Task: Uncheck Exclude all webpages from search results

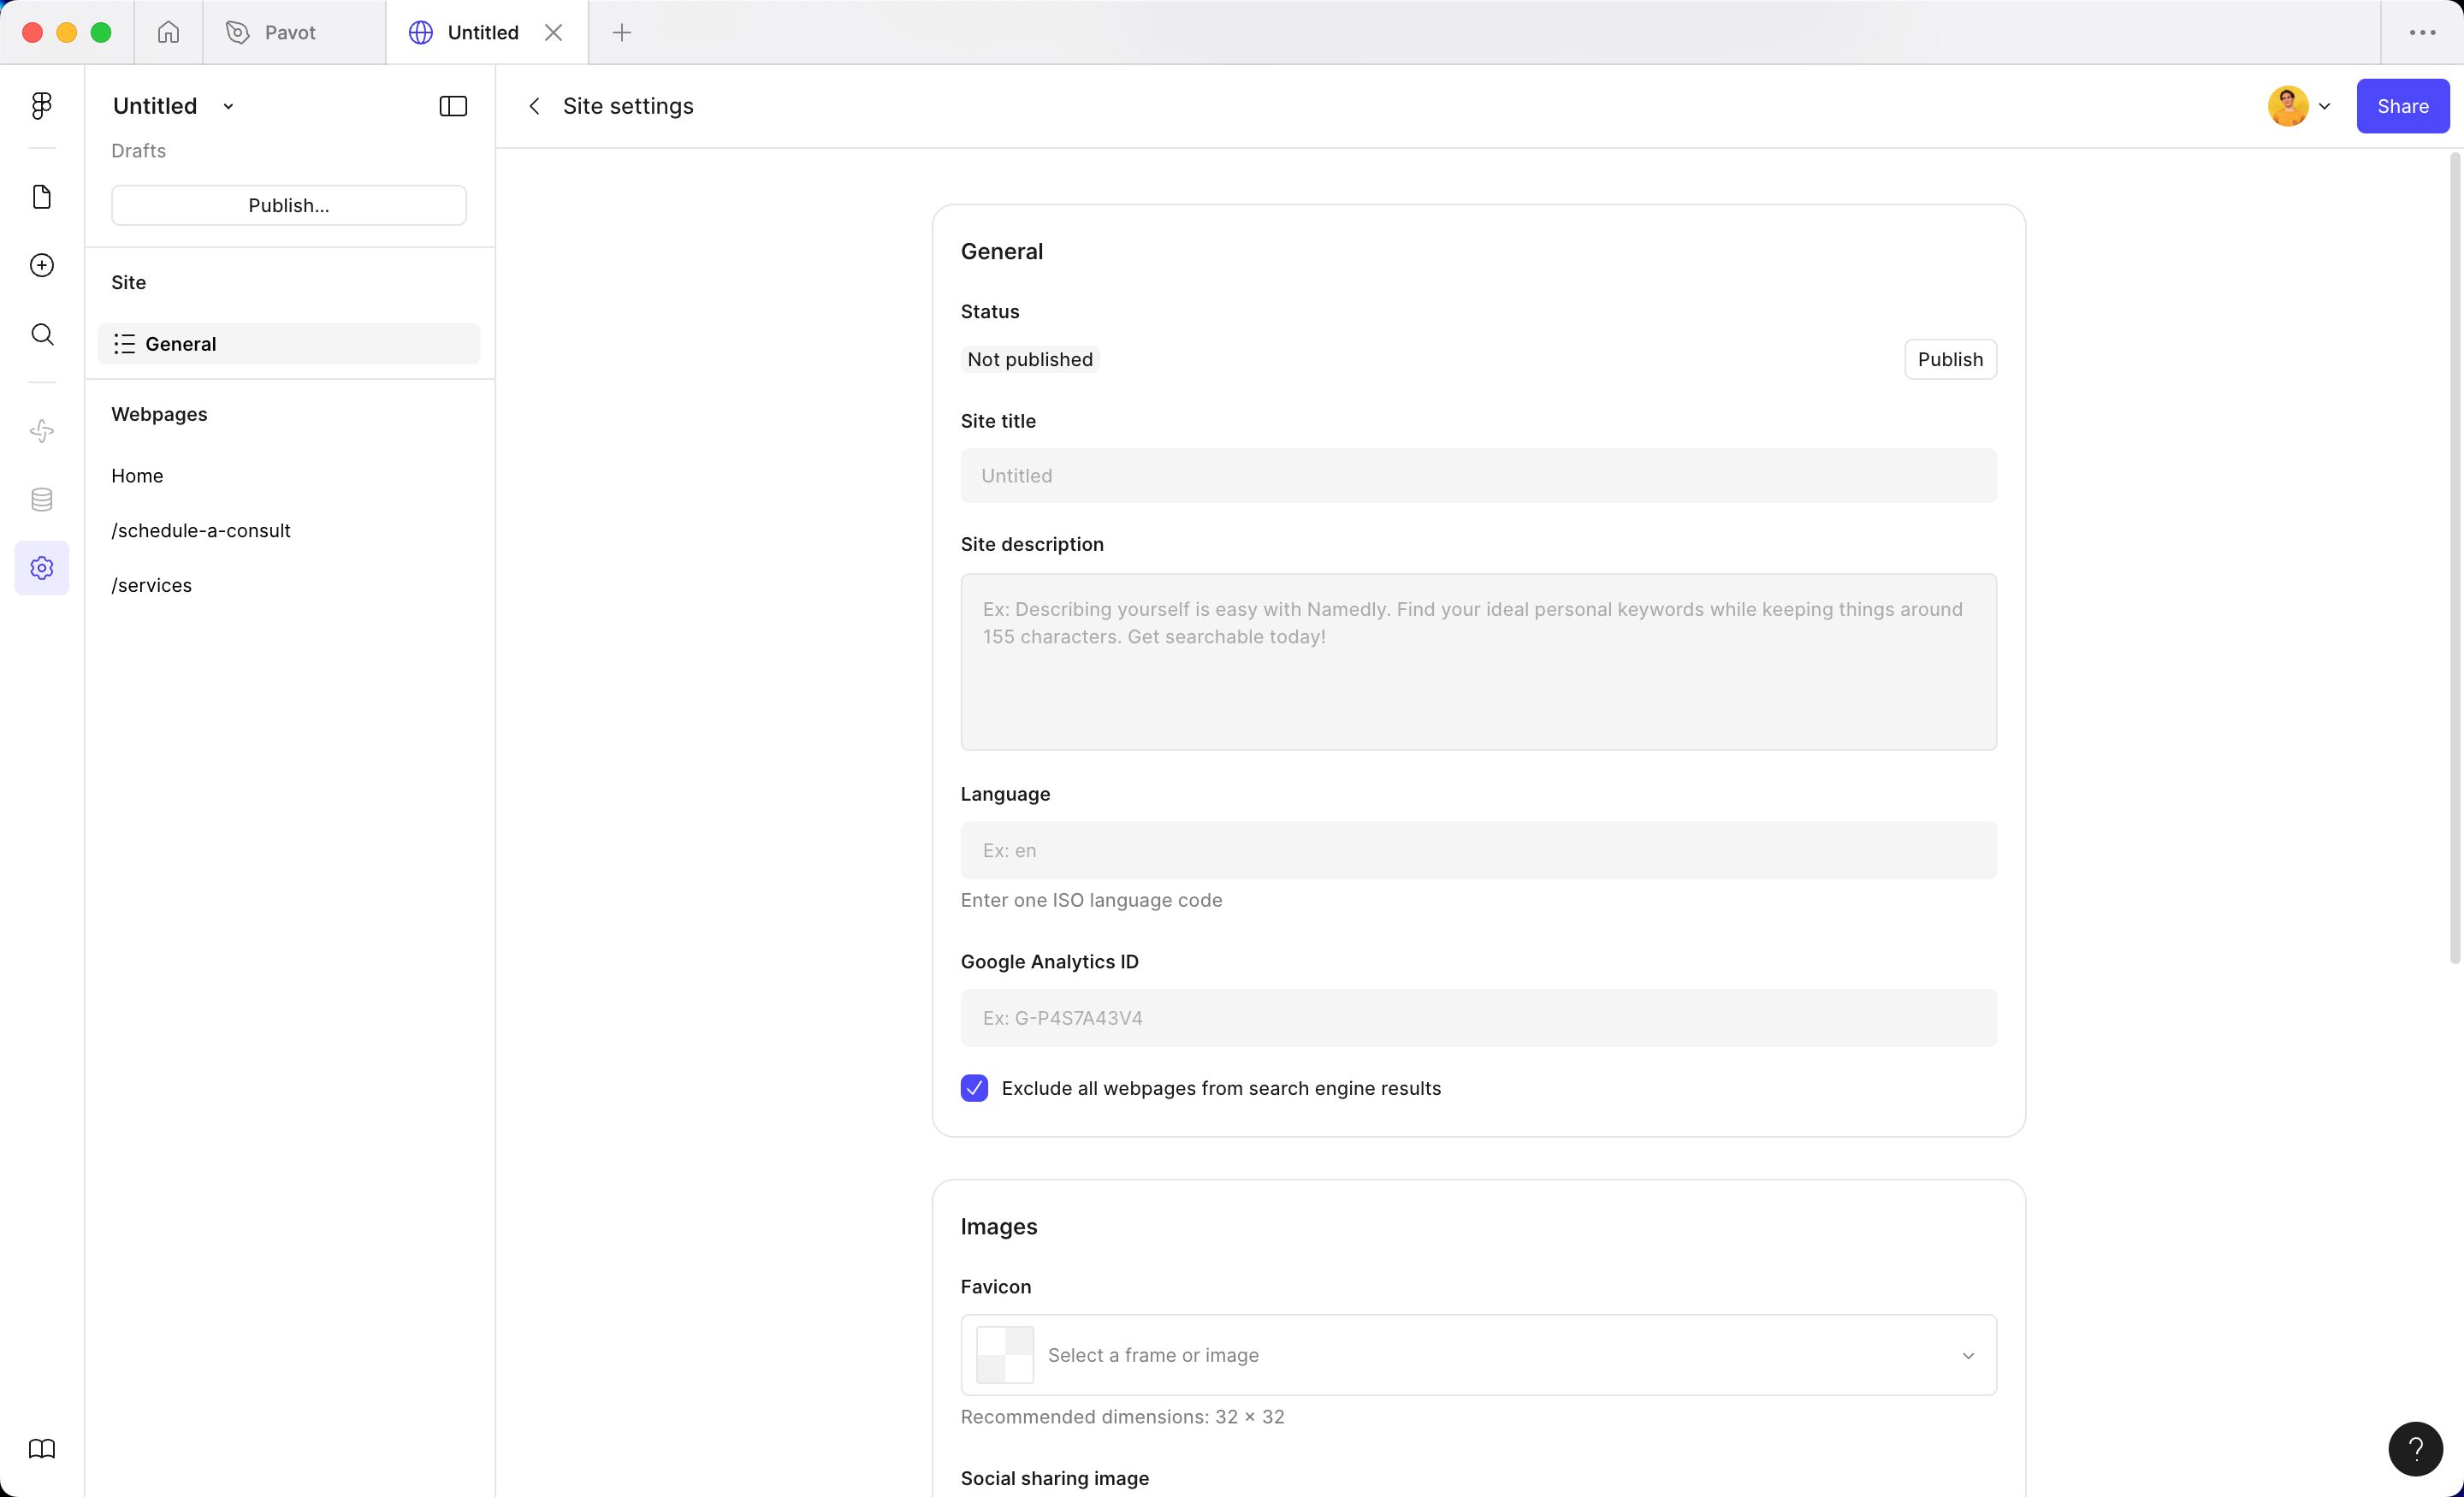Action: coord(974,1088)
